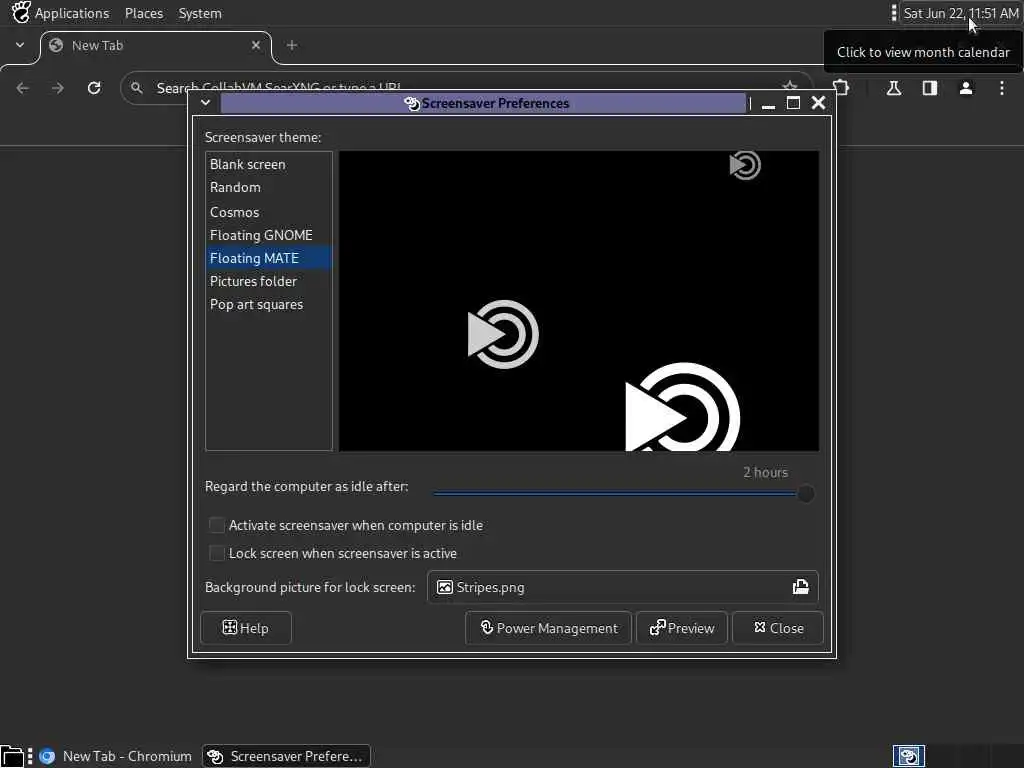Open the window menu arrow in dialog titlebar
This screenshot has height=768, width=1024.
pos(205,103)
